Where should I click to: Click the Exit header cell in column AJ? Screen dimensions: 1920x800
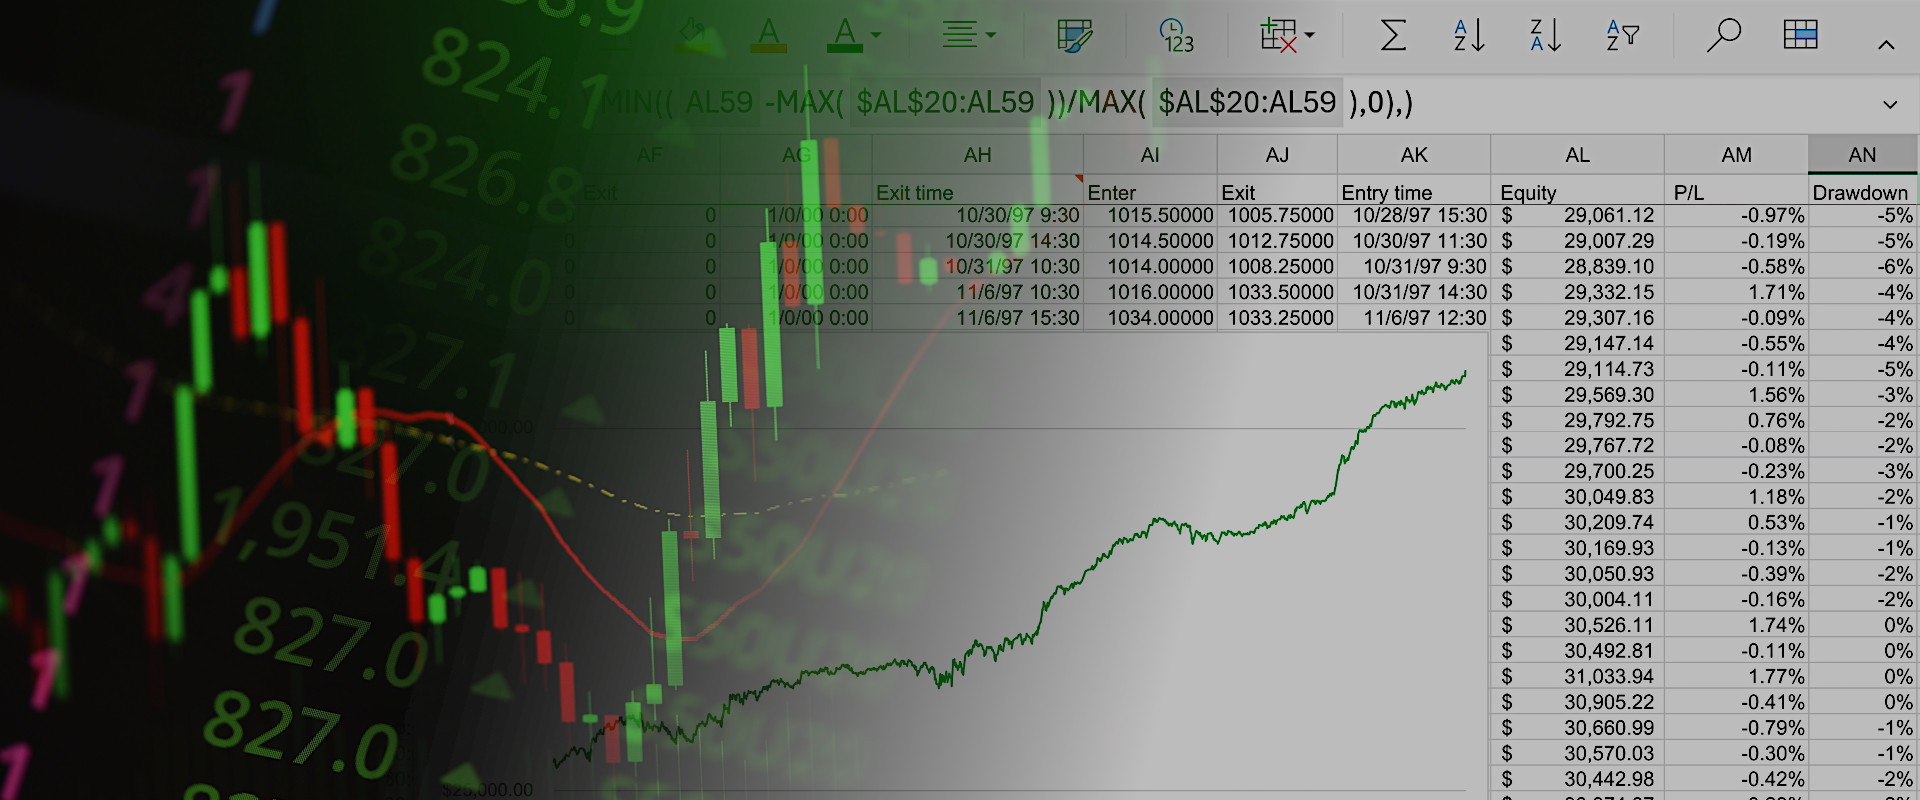coord(1277,192)
